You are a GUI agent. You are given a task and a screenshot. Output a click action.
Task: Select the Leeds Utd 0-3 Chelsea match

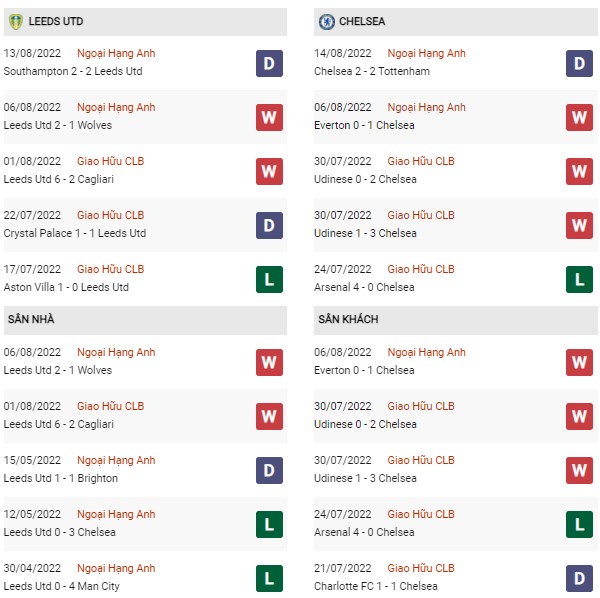[60, 532]
